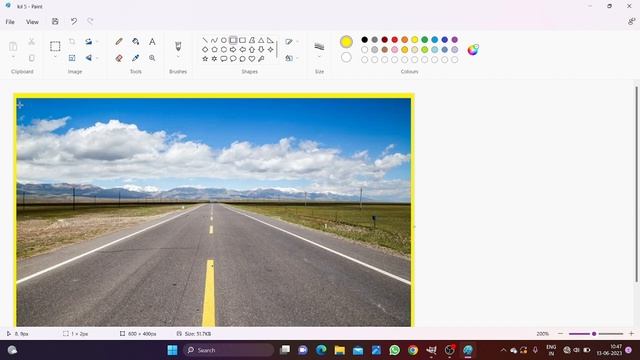Expand the Selection tool dropdown arrow
The height and width of the screenshot is (360, 640).
point(55,57)
